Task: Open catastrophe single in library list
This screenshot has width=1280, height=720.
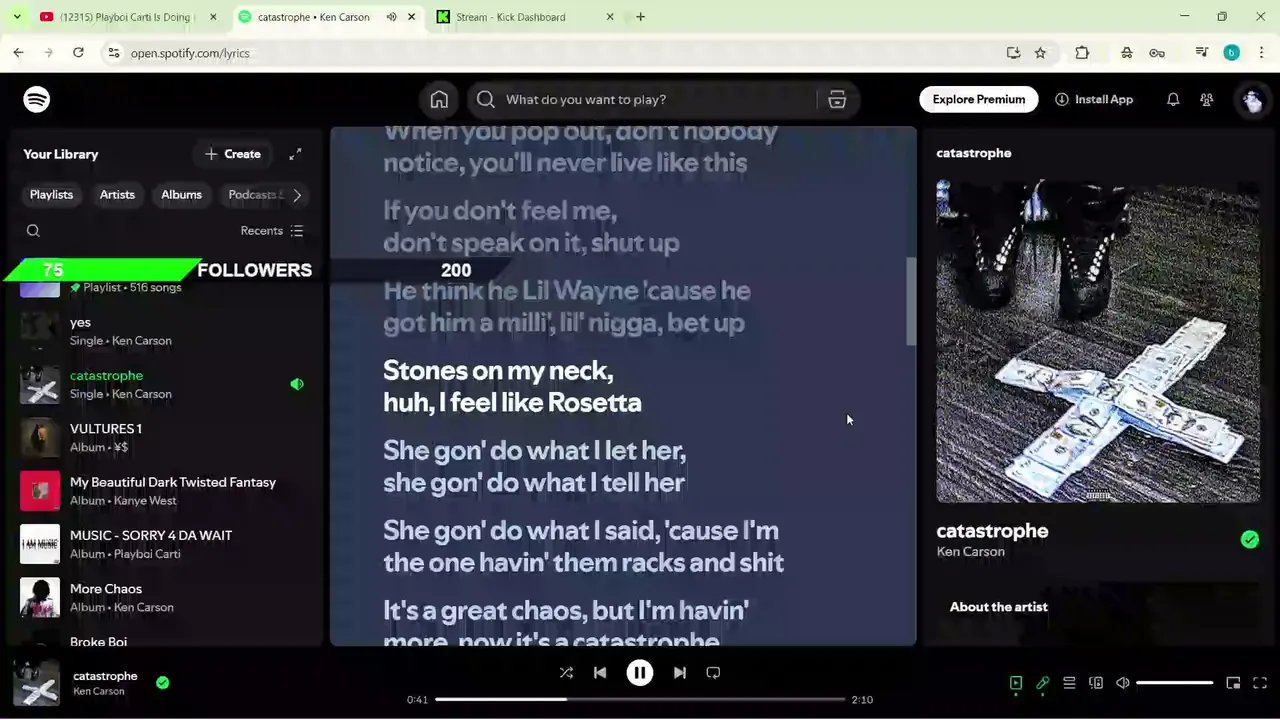Action: 163,384
